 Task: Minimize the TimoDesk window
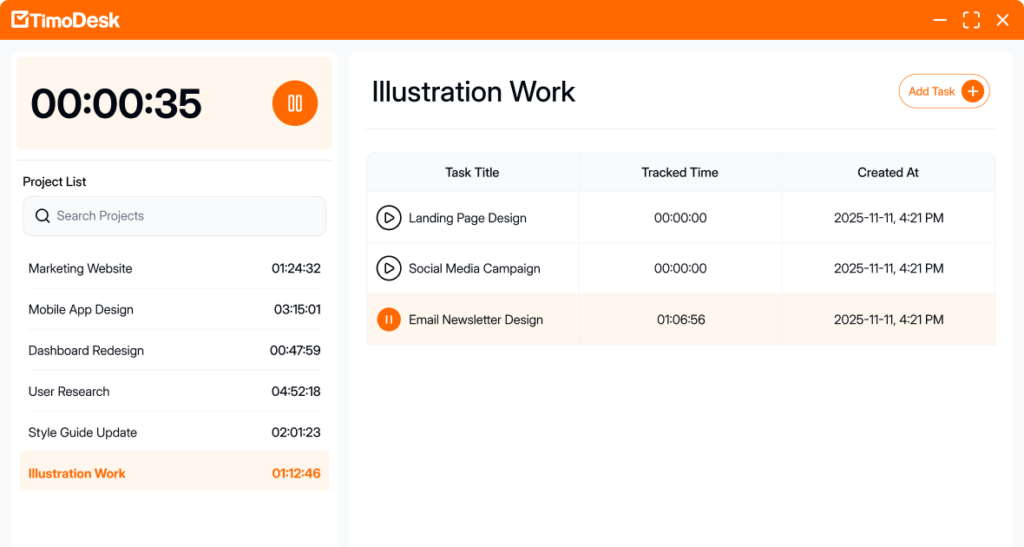[940, 20]
